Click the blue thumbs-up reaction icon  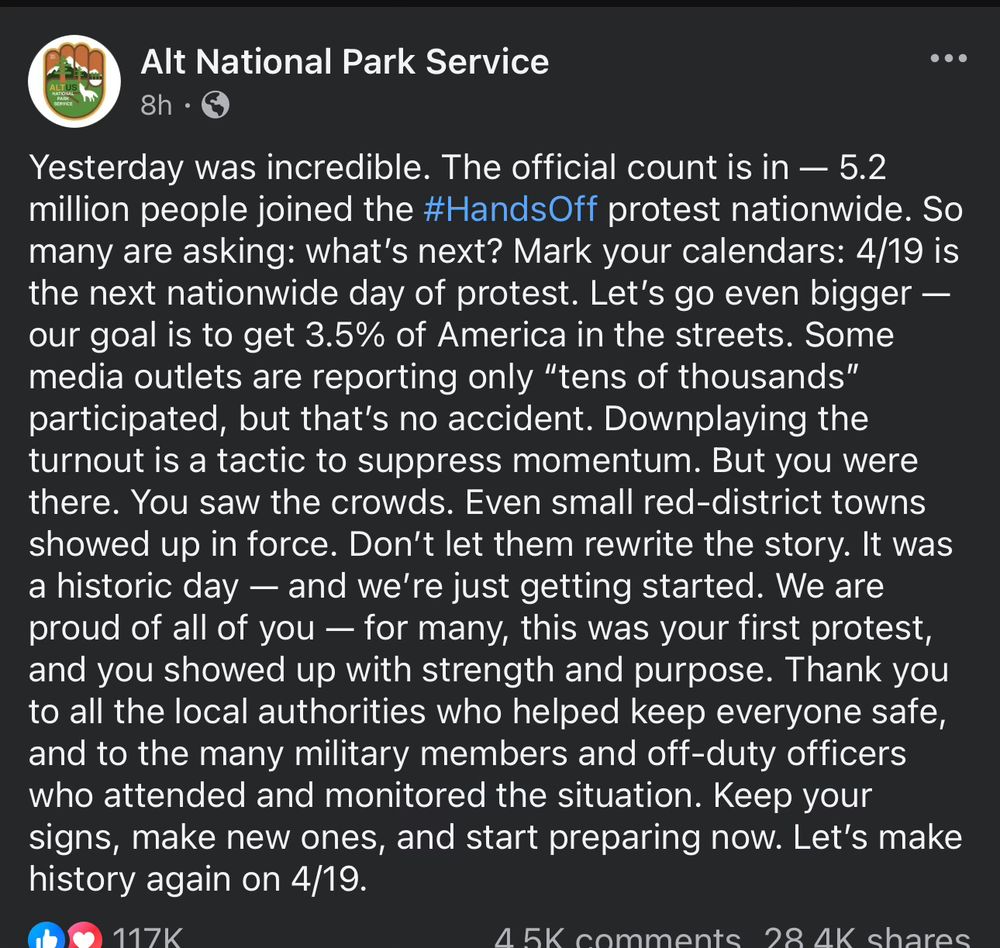(x=47, y=937)
